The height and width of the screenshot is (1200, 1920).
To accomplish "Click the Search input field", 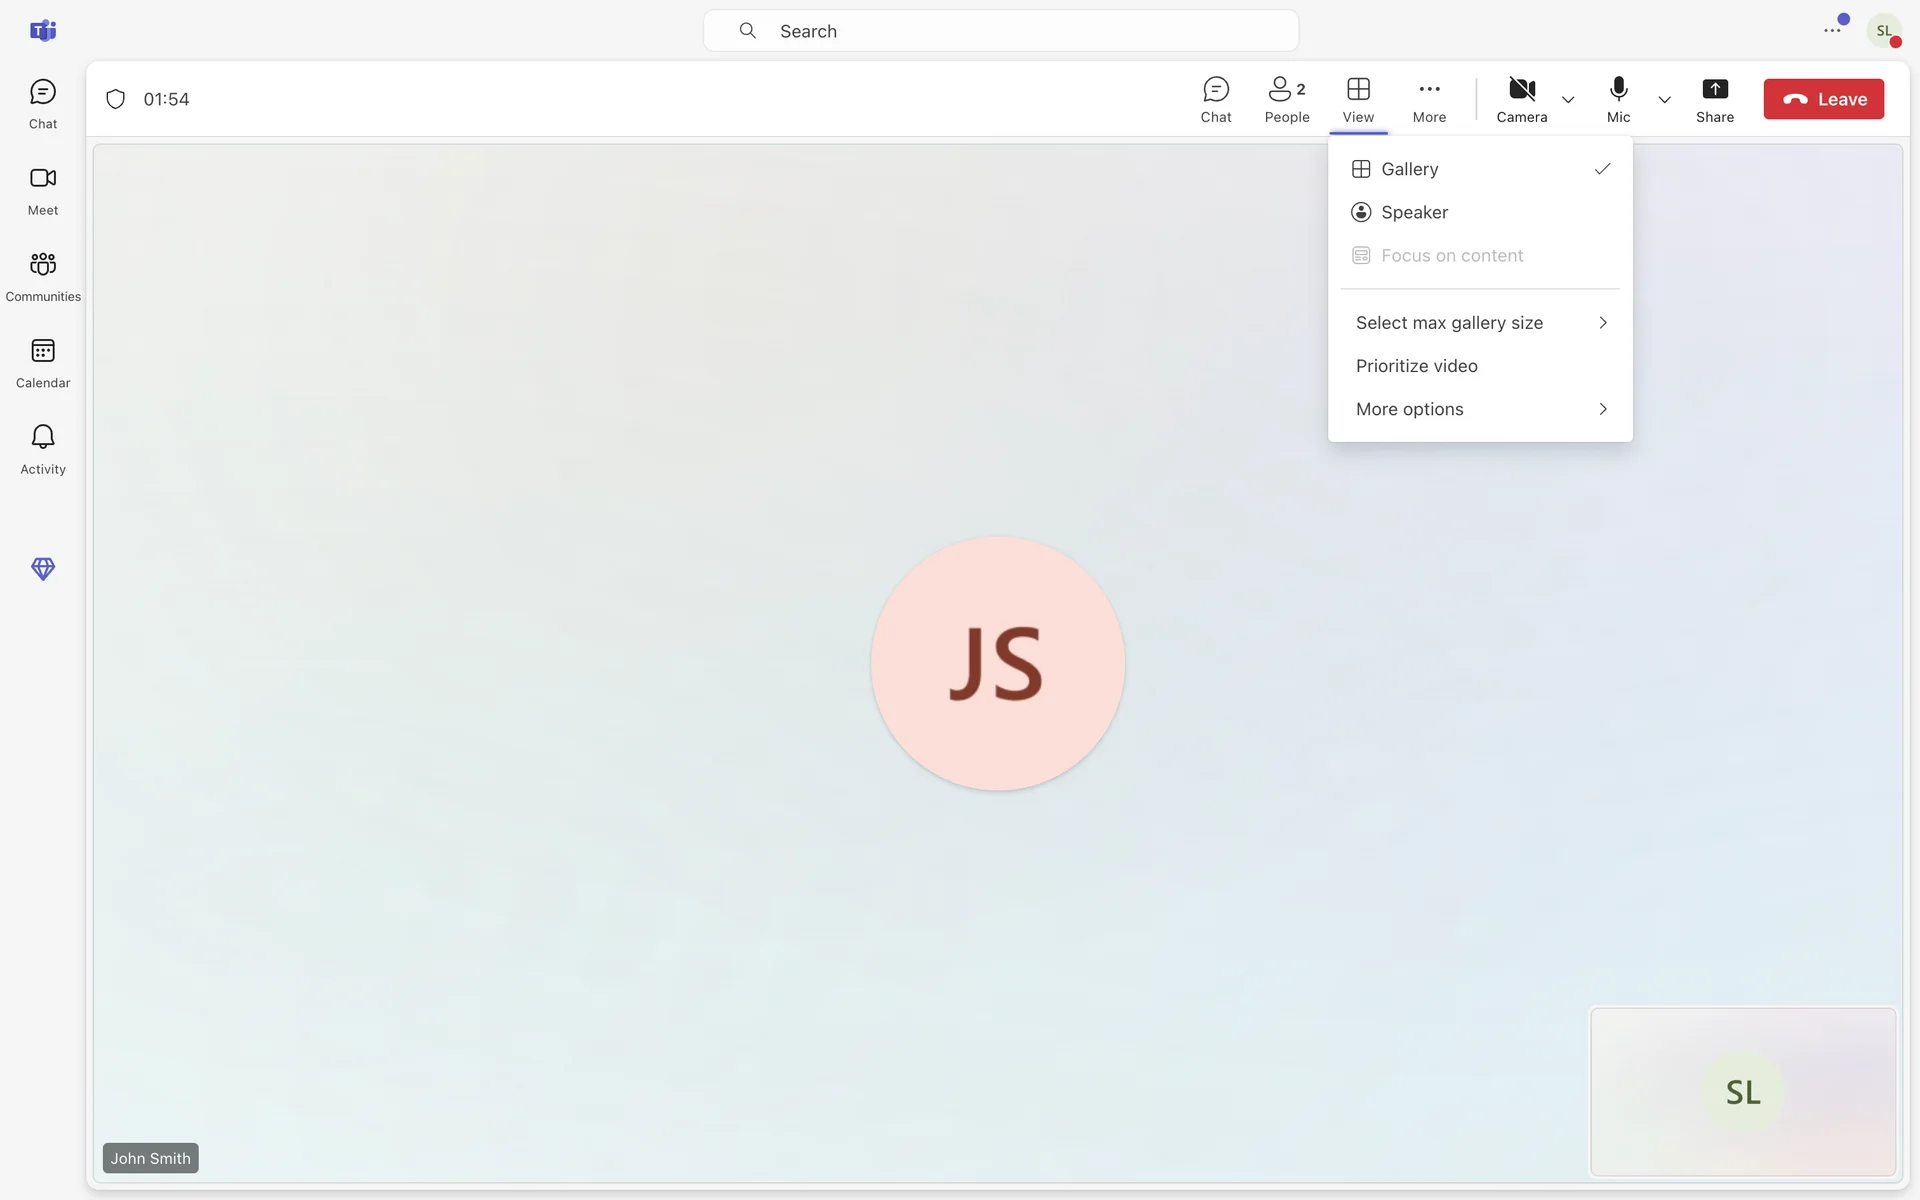I will pos(1000,31).
